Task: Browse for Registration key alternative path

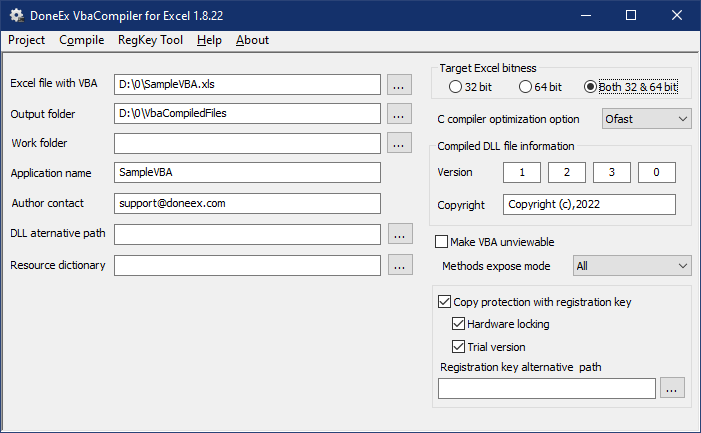Action: (x=672, y=387)
